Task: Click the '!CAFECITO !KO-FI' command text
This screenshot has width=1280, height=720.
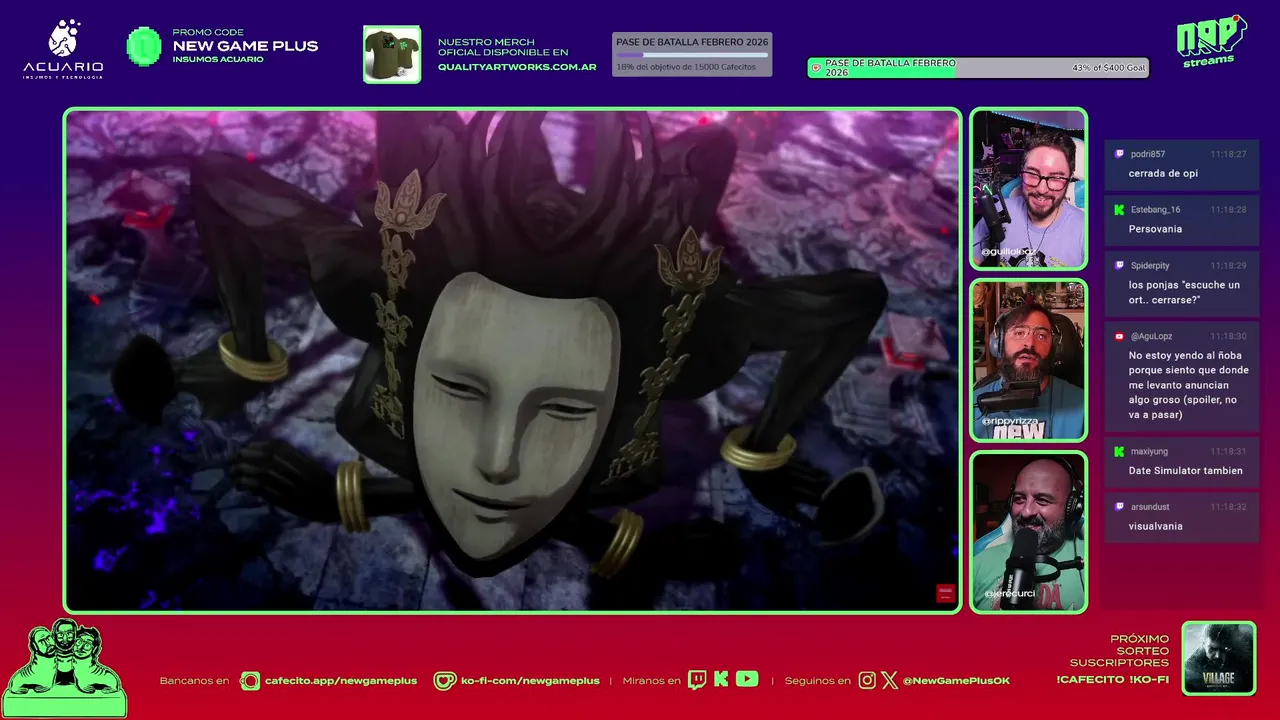Action: tap(1112, 680)
